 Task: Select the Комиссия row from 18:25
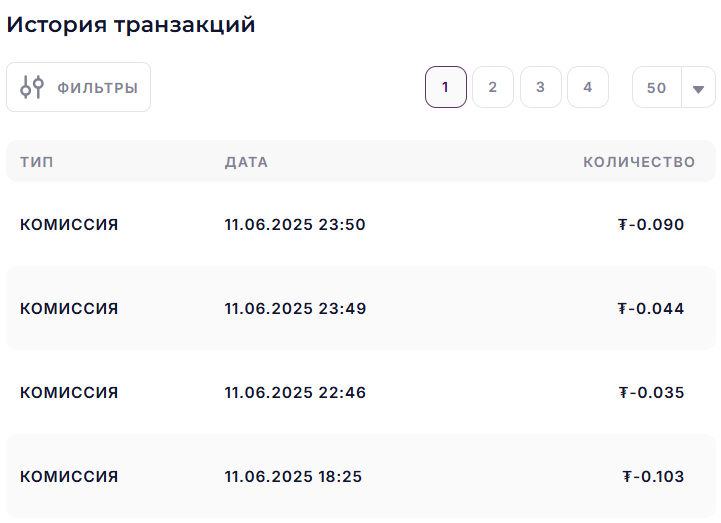361,476
